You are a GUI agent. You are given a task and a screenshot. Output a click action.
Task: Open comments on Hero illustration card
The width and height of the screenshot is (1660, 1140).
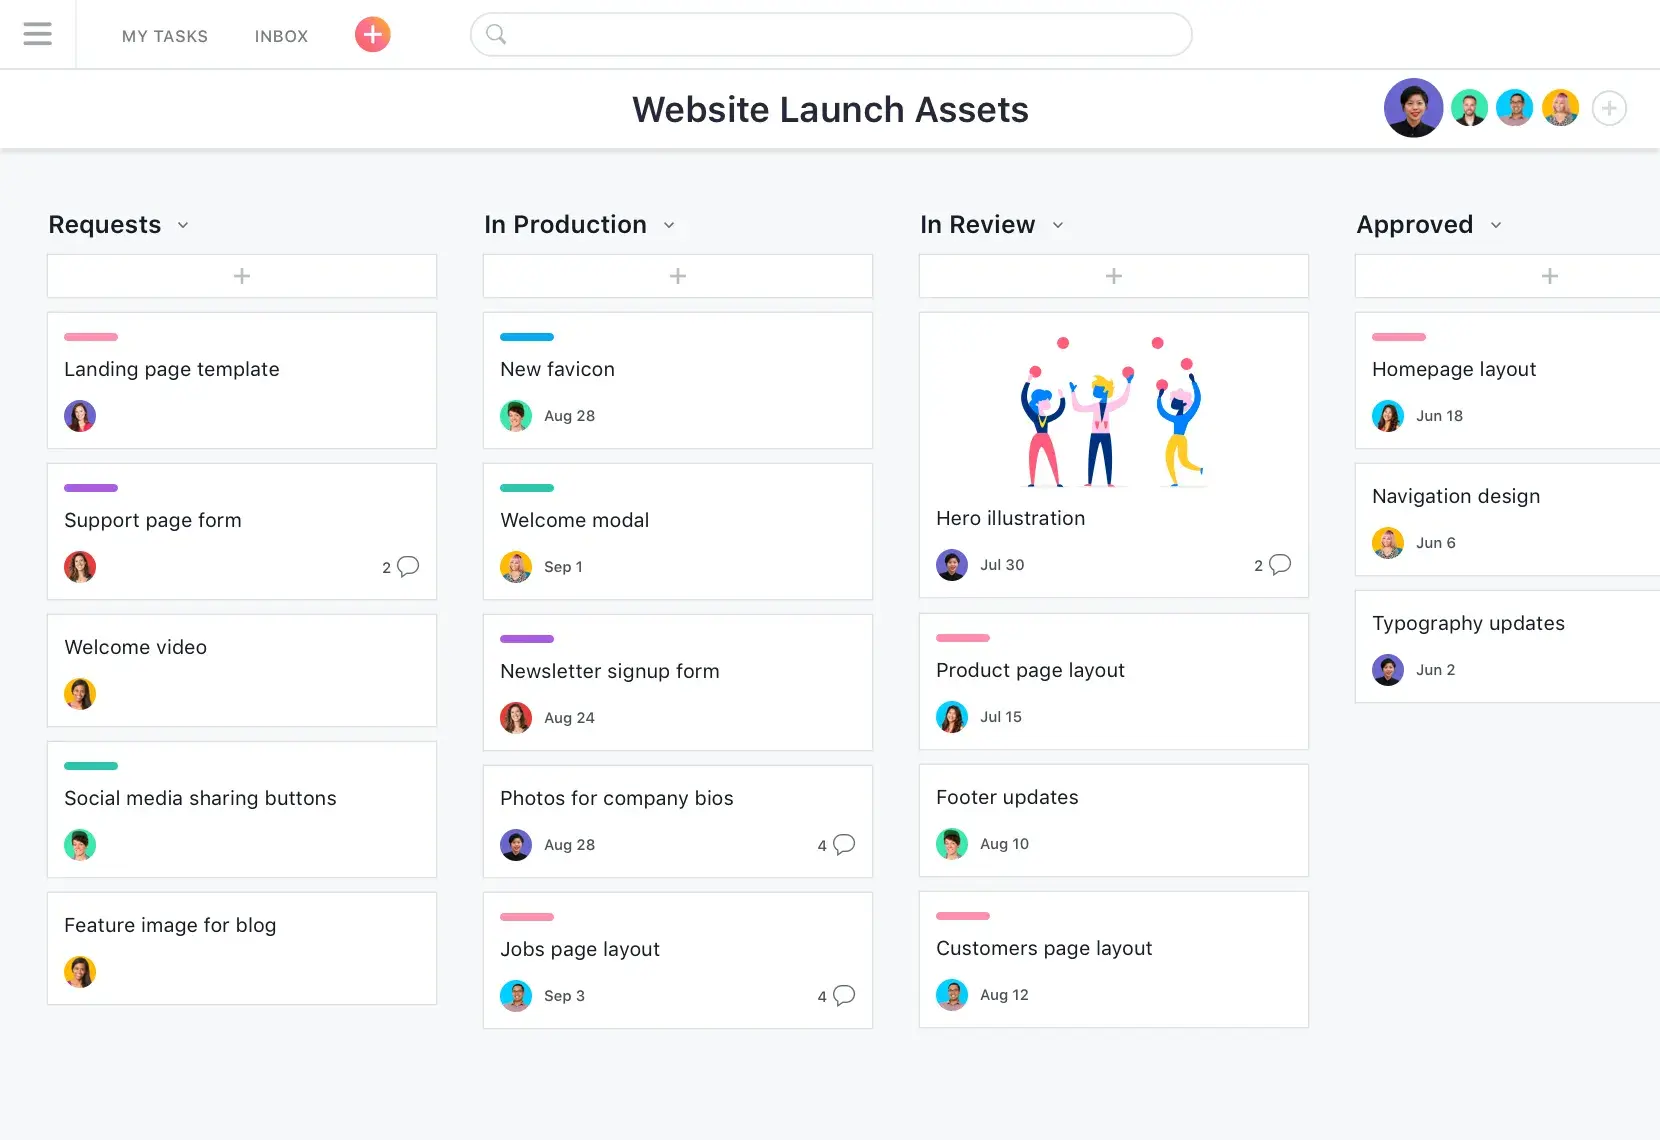click(x=1272, y=565)
